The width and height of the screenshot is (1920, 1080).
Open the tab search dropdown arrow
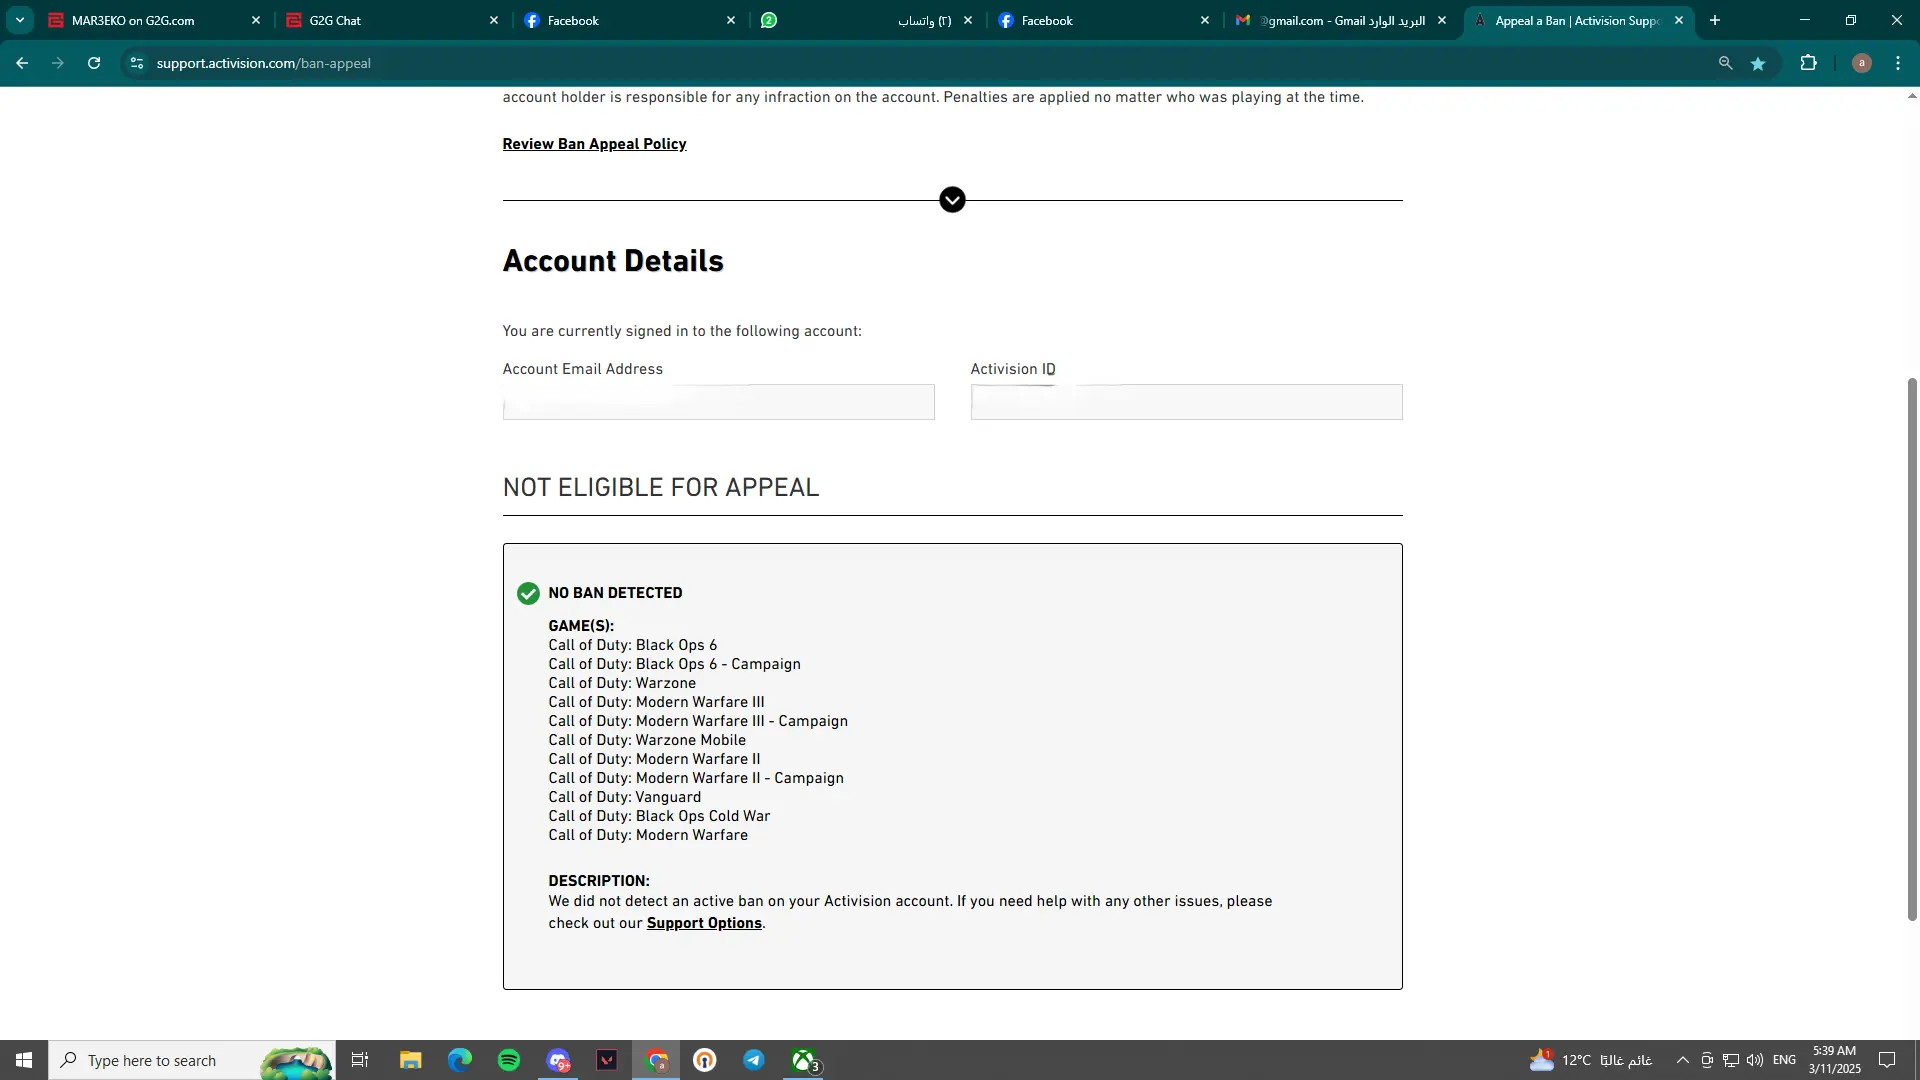click(19, 20)
